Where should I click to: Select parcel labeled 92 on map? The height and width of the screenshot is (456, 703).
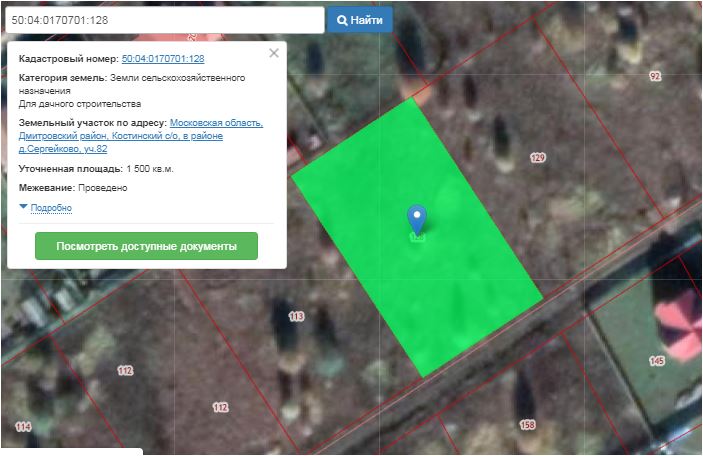[655, 76]
